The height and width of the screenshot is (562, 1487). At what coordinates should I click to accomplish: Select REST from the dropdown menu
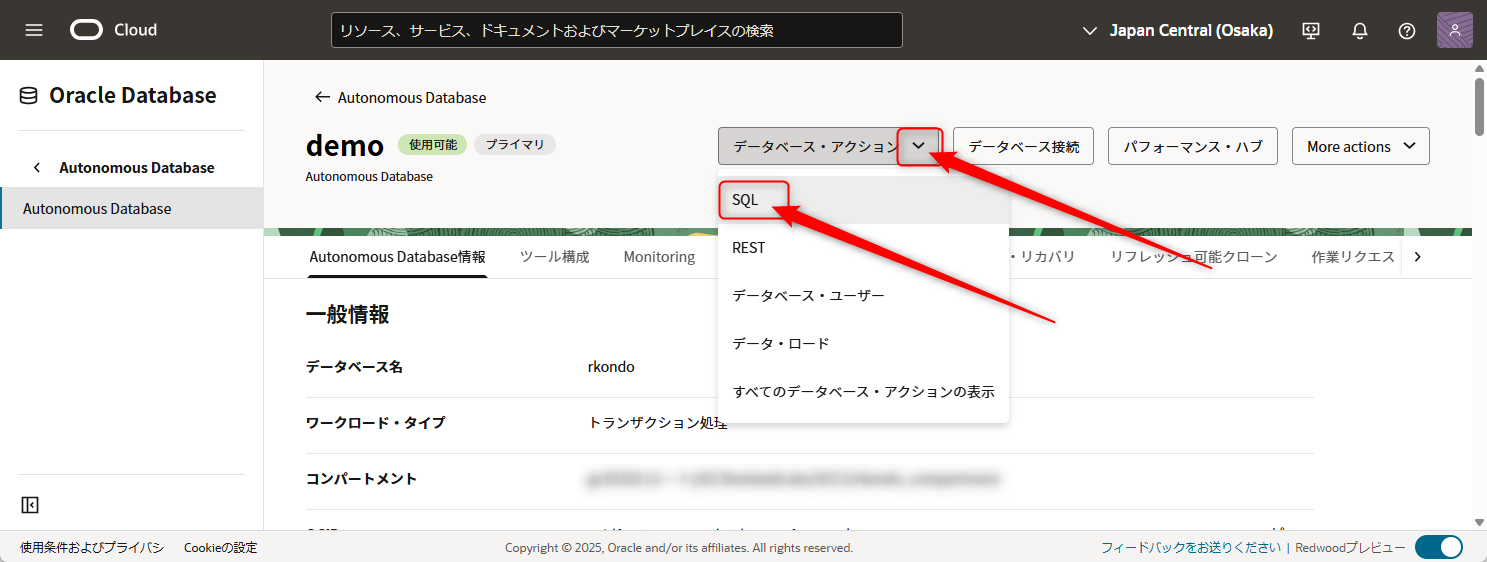[x=863, y=248]
